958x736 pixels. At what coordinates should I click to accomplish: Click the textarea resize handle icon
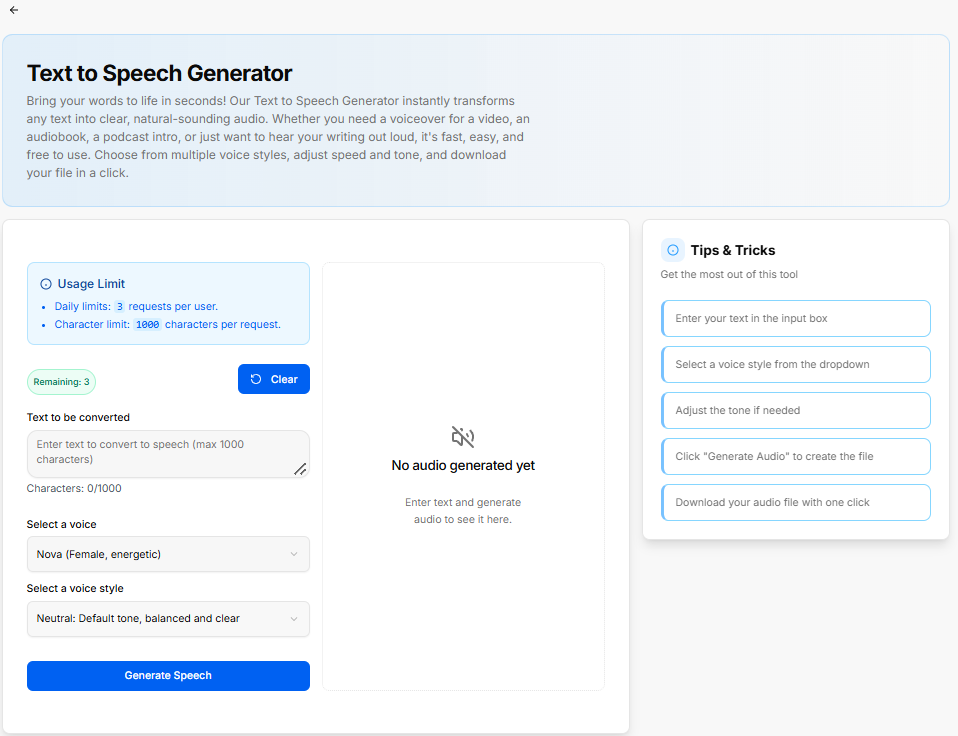coord(300,469)
